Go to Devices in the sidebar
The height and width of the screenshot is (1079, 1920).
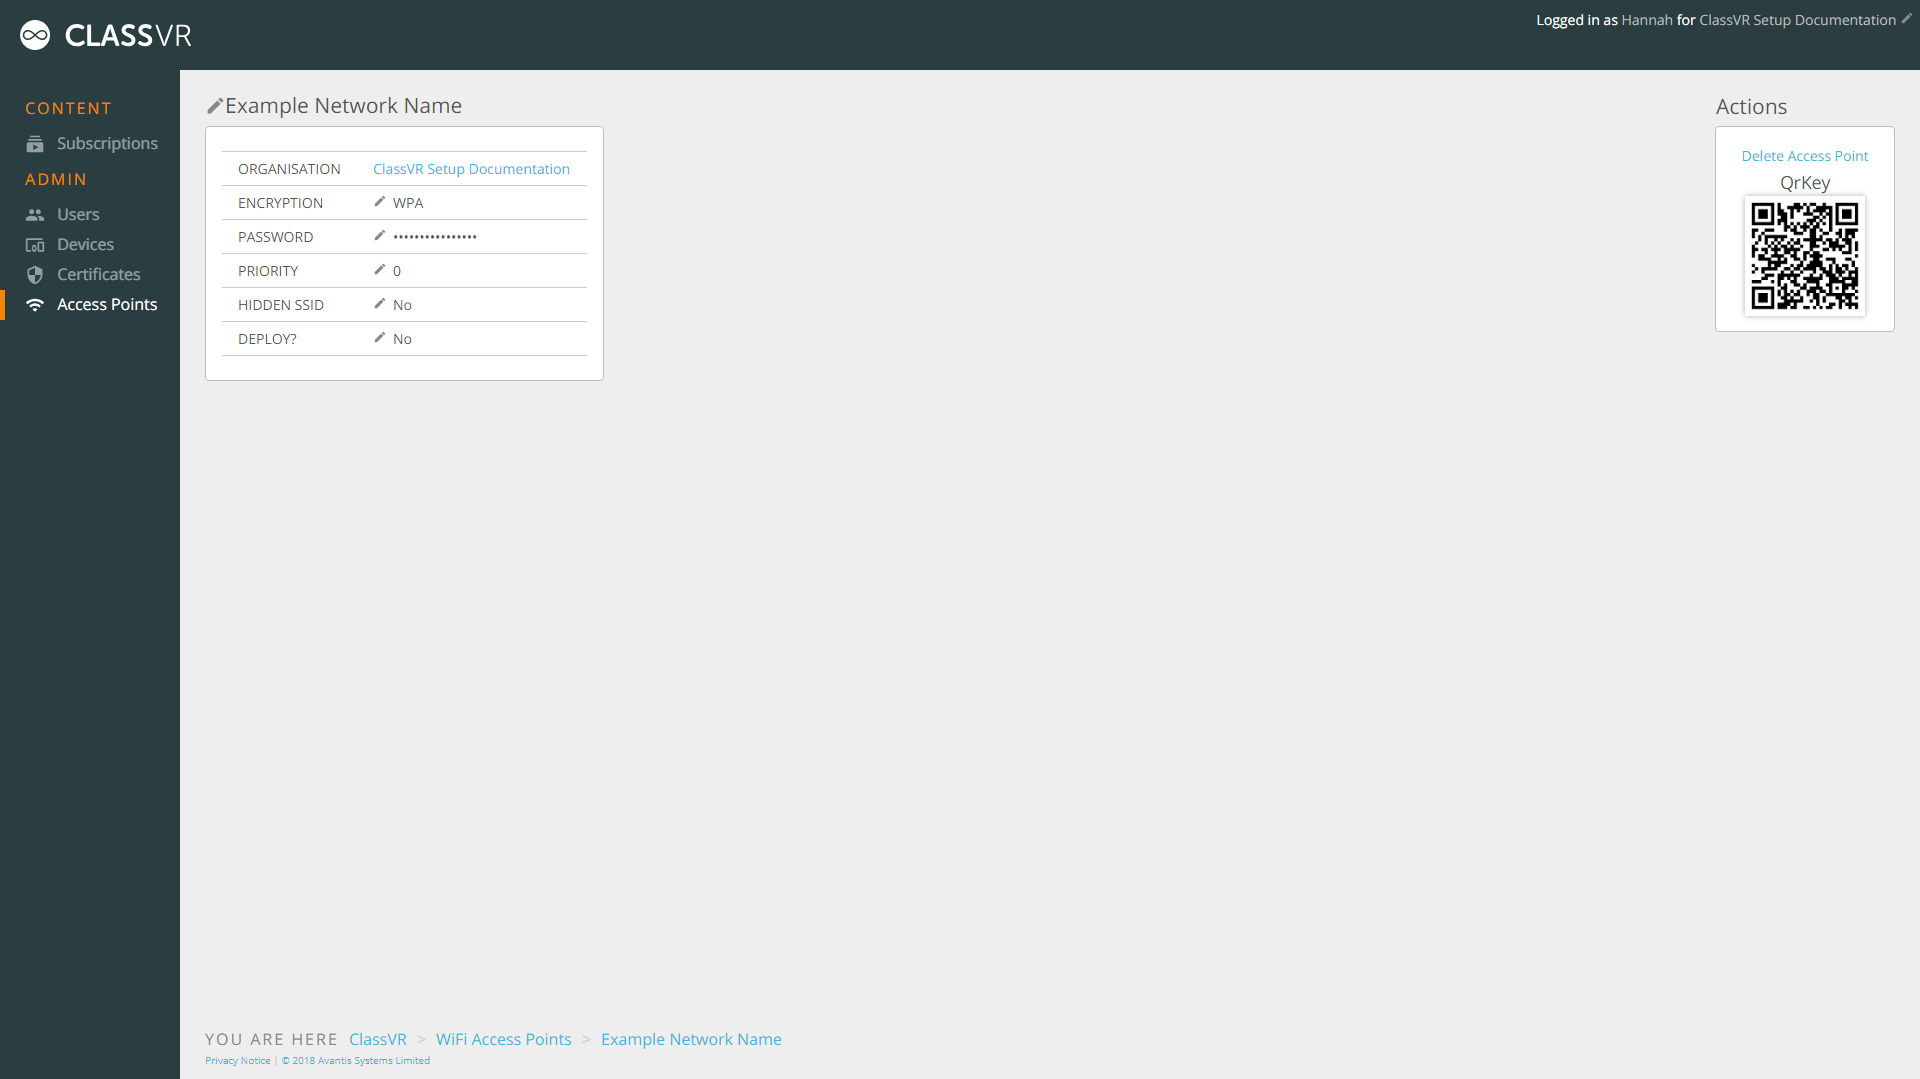pyautogui.click(x=85, y=245)
